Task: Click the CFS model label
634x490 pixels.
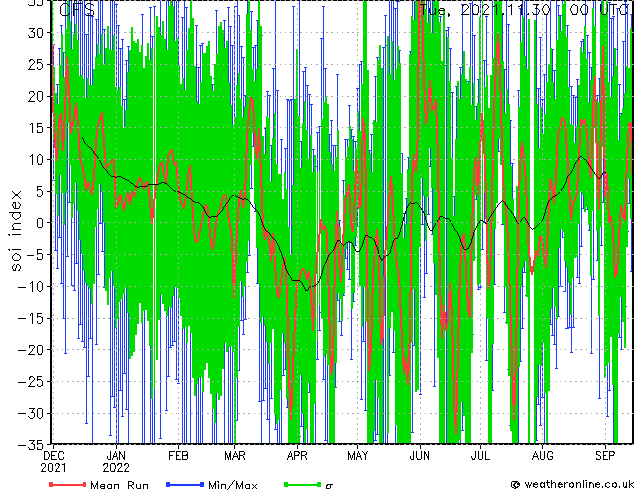Action: (x=77, y=10)
